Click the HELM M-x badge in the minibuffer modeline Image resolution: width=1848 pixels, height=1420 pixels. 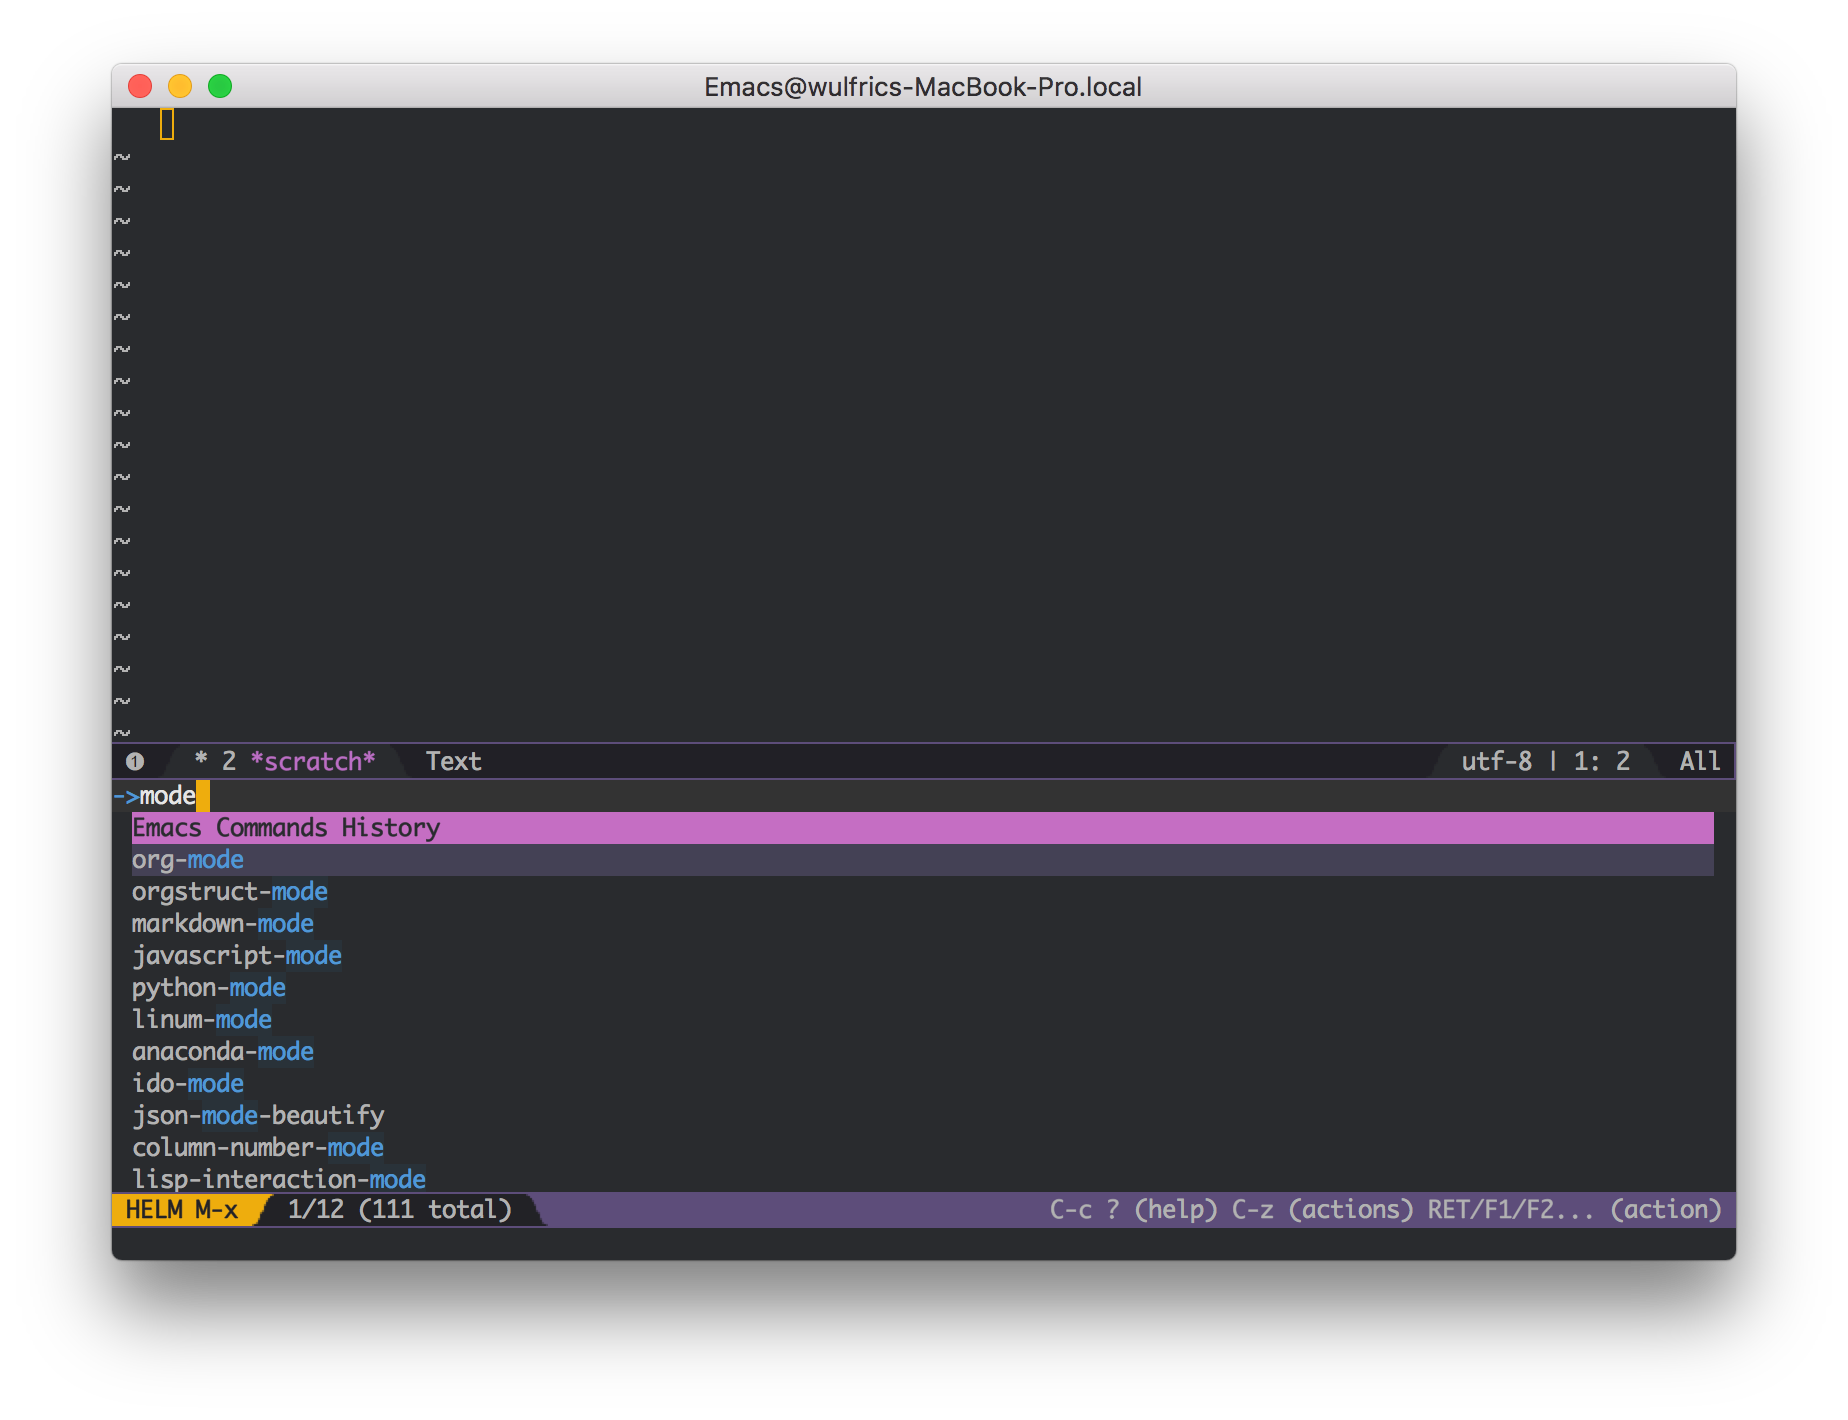coord(183,1209)
